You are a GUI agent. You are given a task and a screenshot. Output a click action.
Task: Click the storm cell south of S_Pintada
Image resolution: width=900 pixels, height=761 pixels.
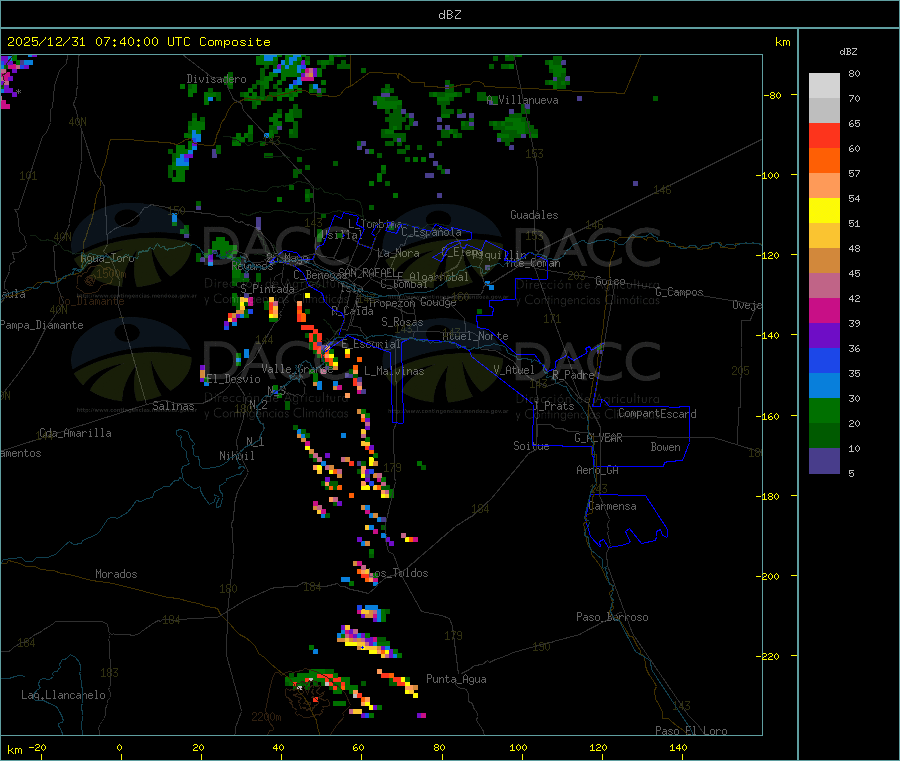[273, 308]
